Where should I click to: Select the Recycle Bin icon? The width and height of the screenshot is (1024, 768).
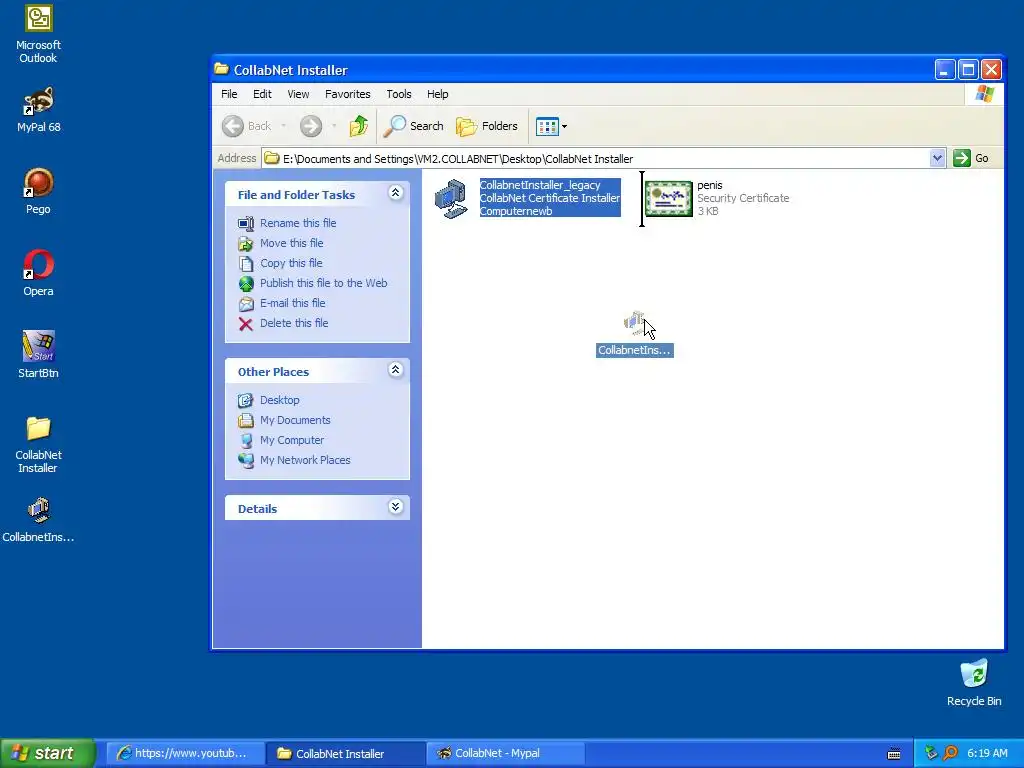(974, 683)
